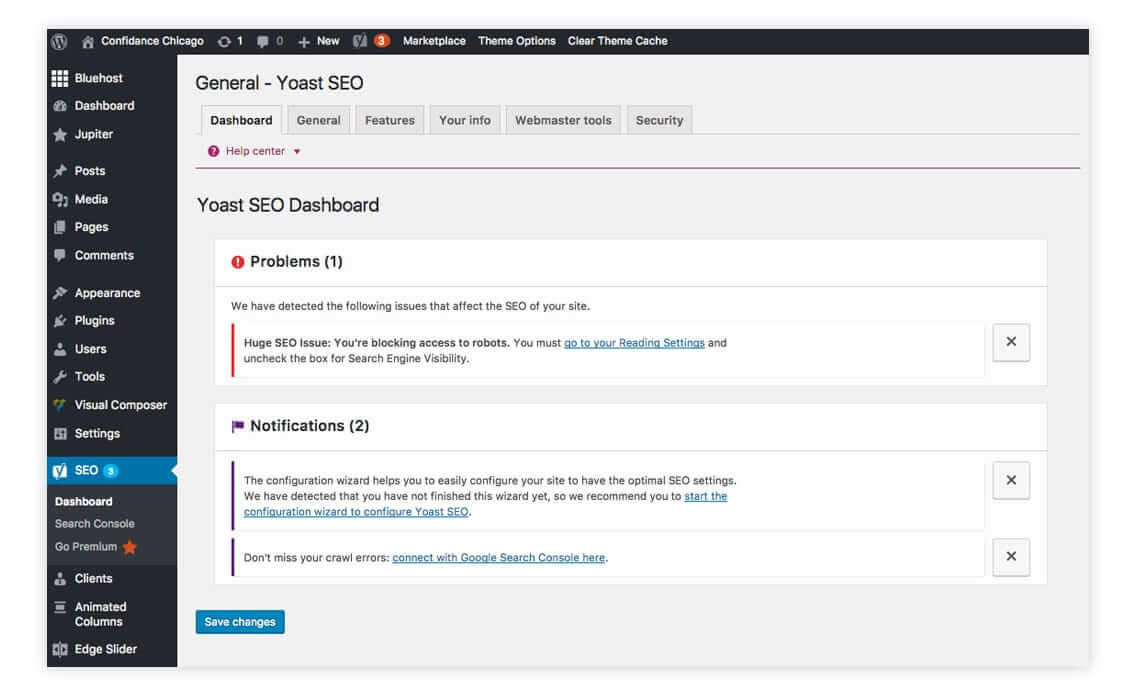
Task: Open the Features tab
Action: click(389, 120)
